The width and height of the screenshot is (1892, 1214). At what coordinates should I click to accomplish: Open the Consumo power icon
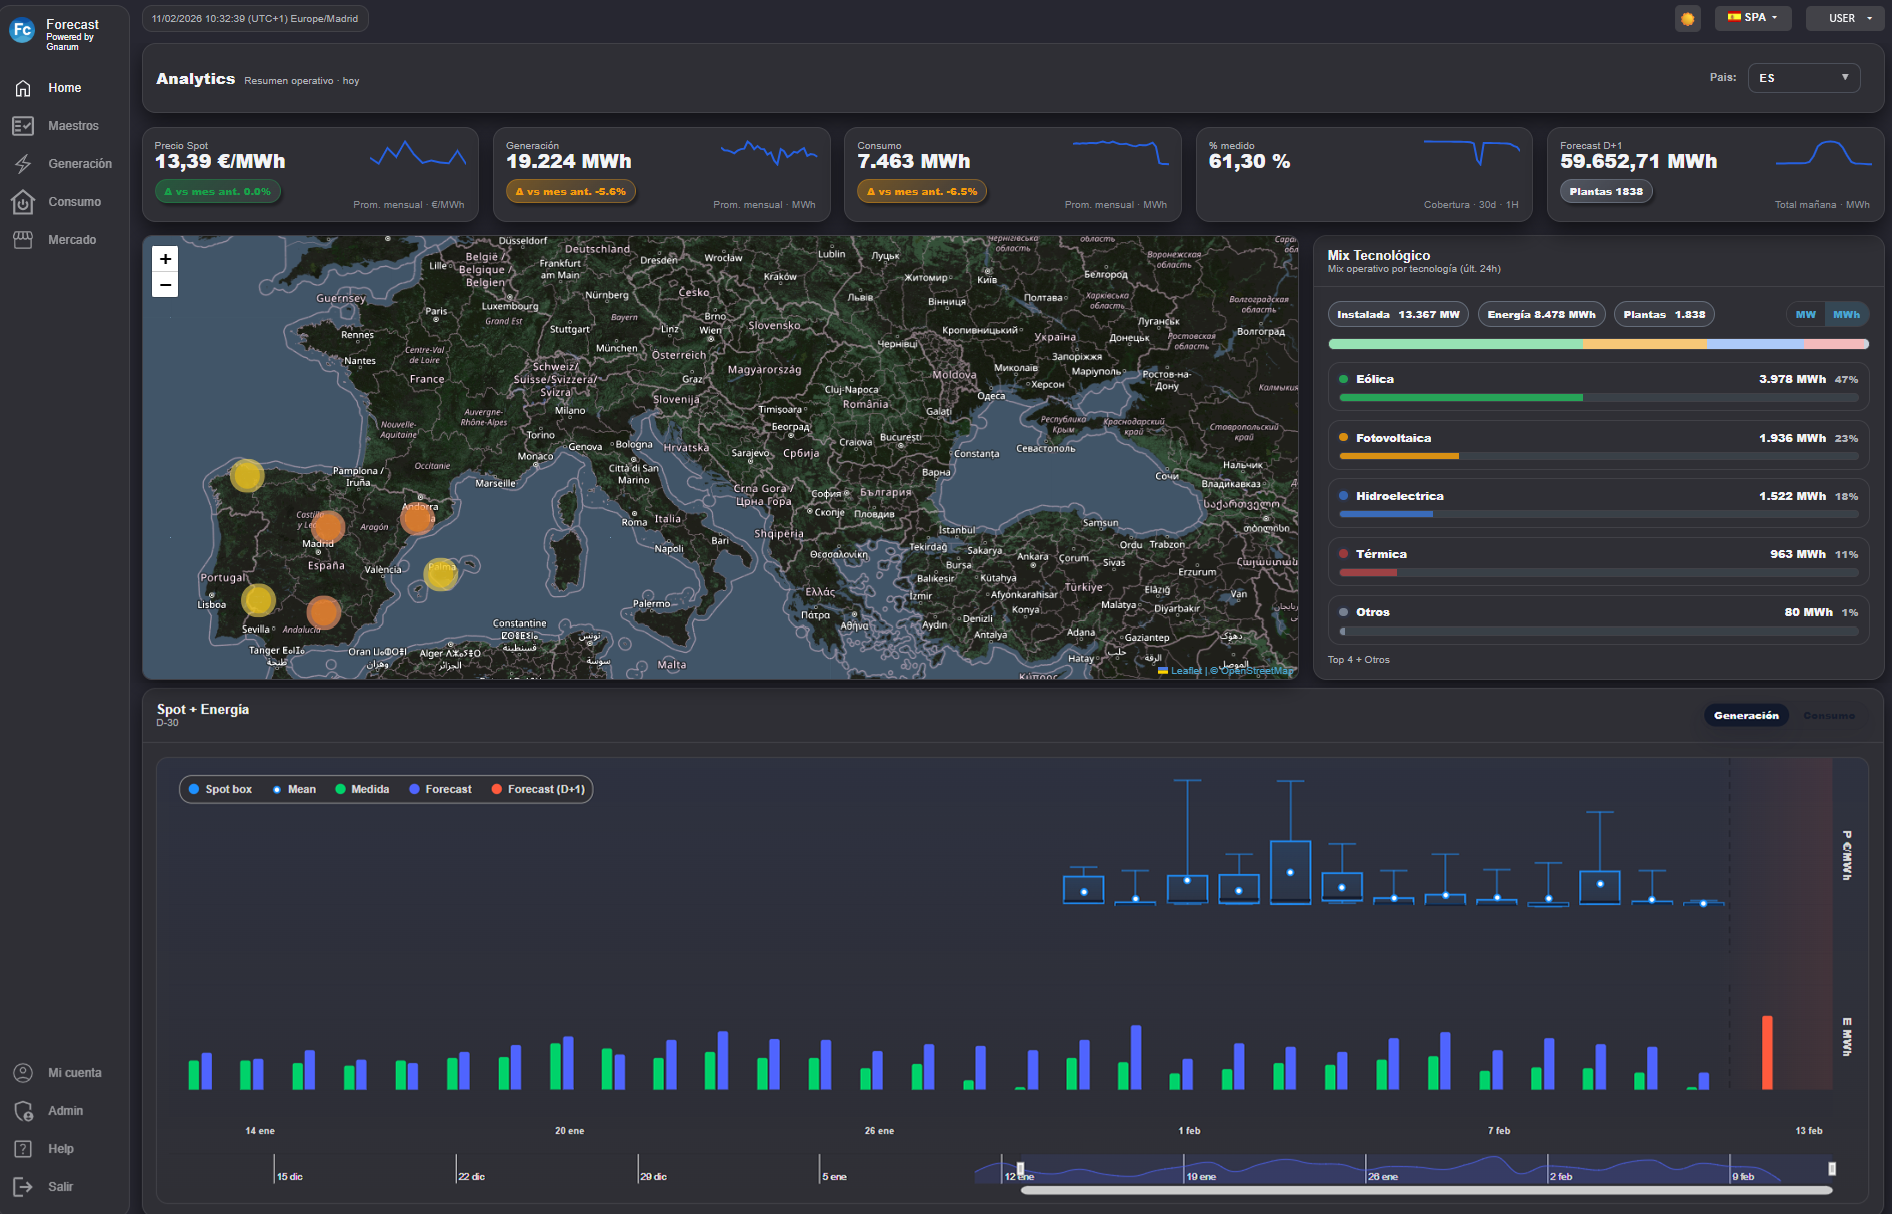(x=23, y=202)
